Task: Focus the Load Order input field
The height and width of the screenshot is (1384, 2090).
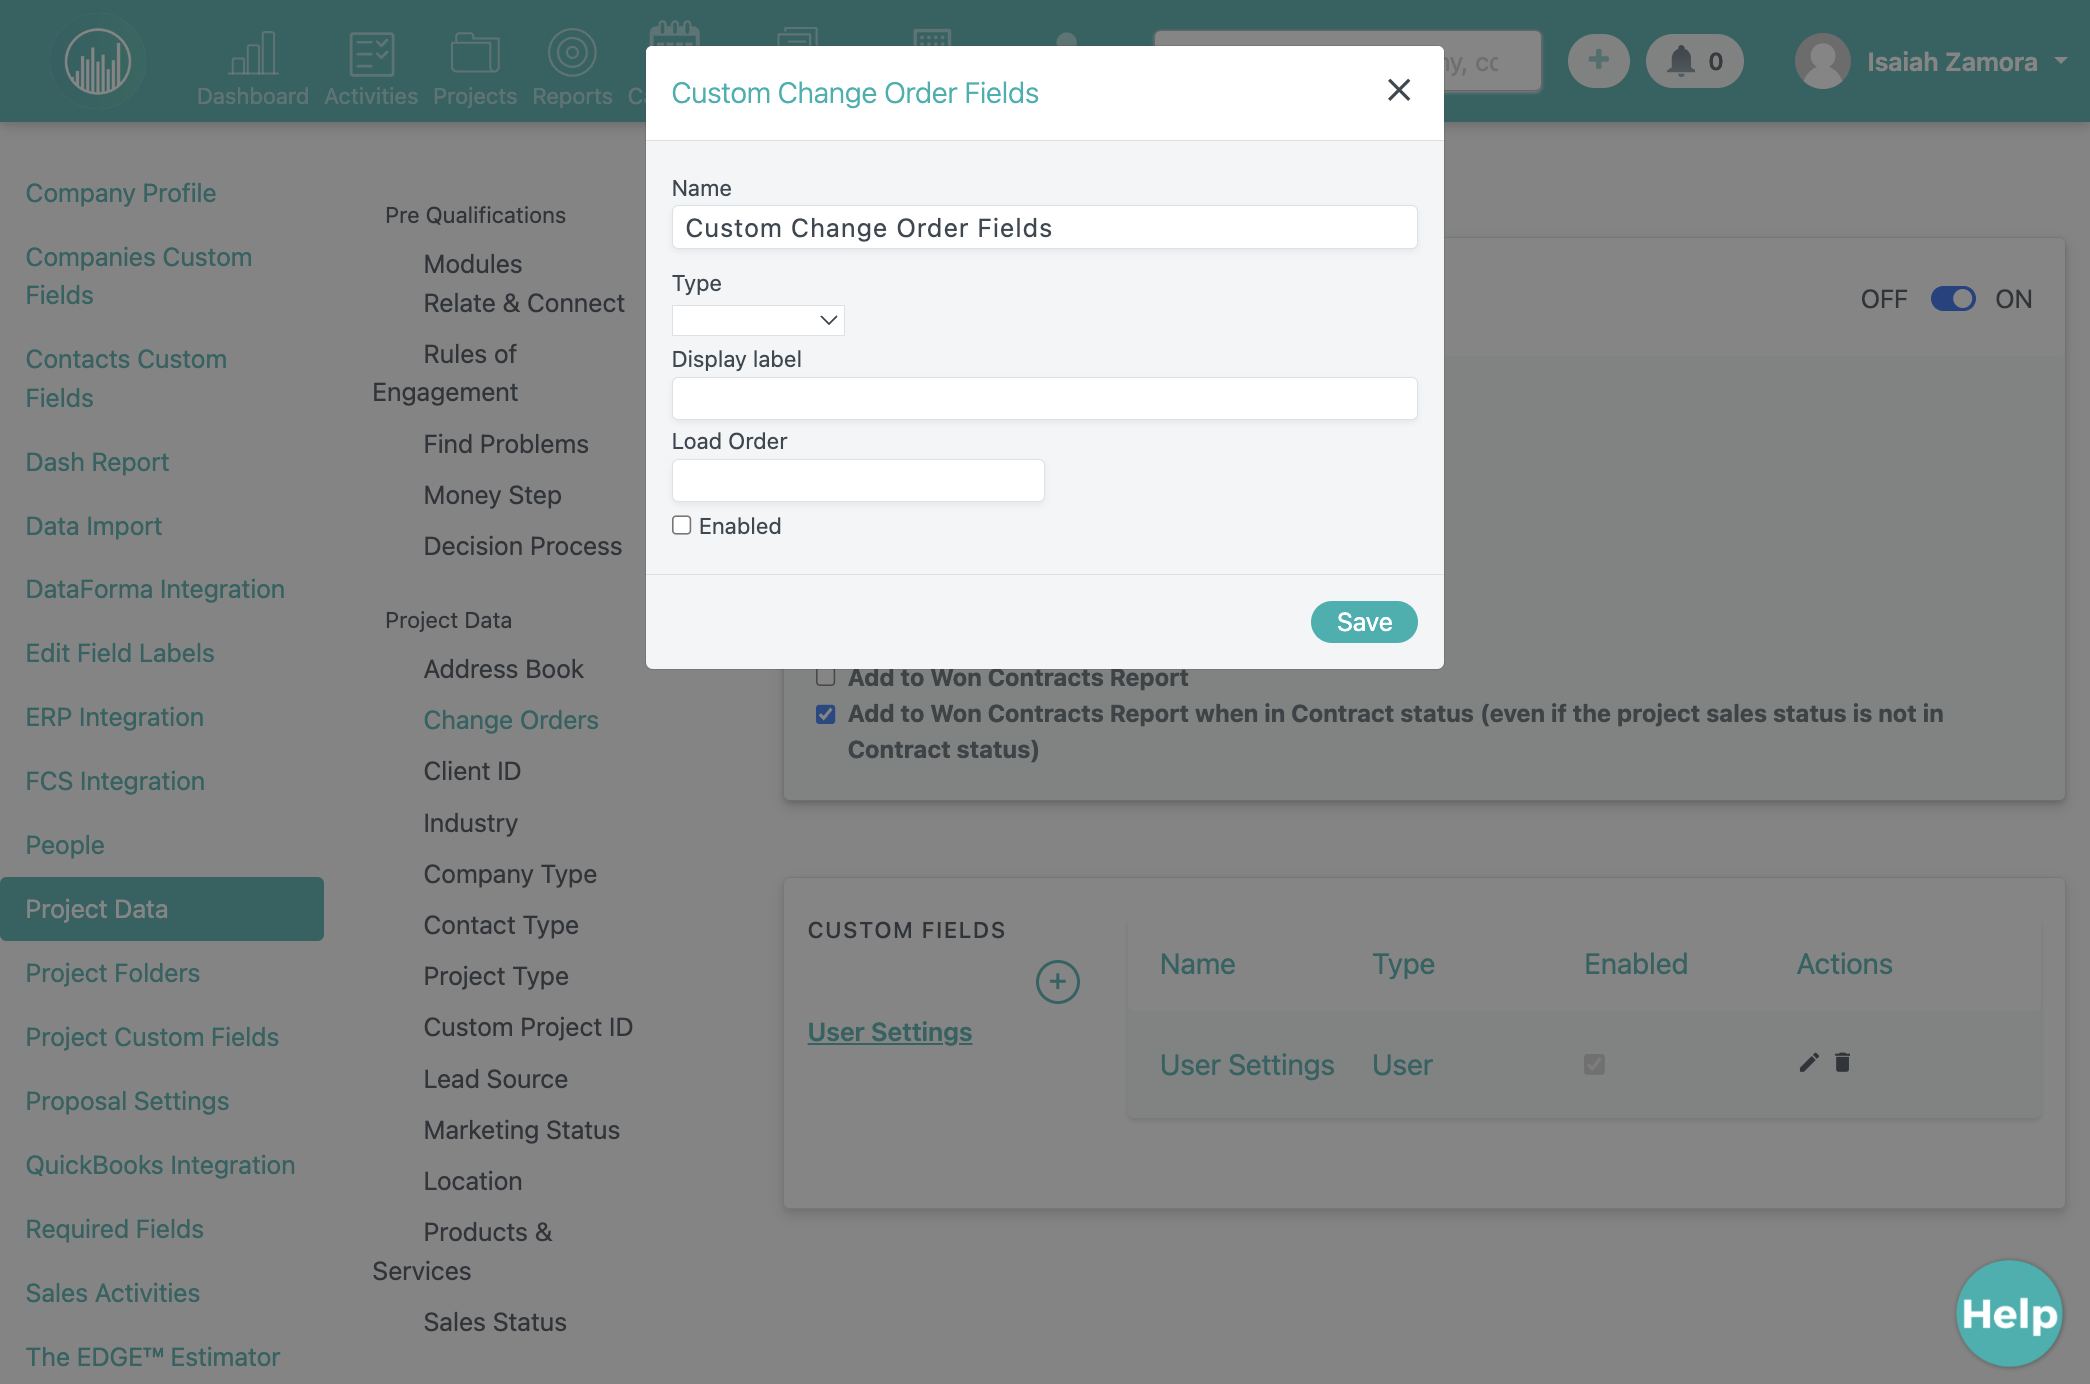Action: pyautogui.click(x=858, y=480)
